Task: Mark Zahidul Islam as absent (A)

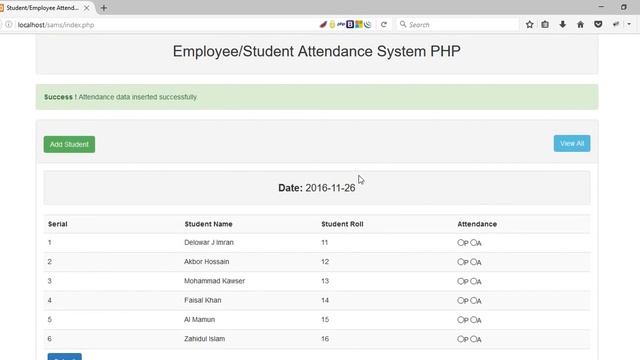Action: tap(473, 339)
